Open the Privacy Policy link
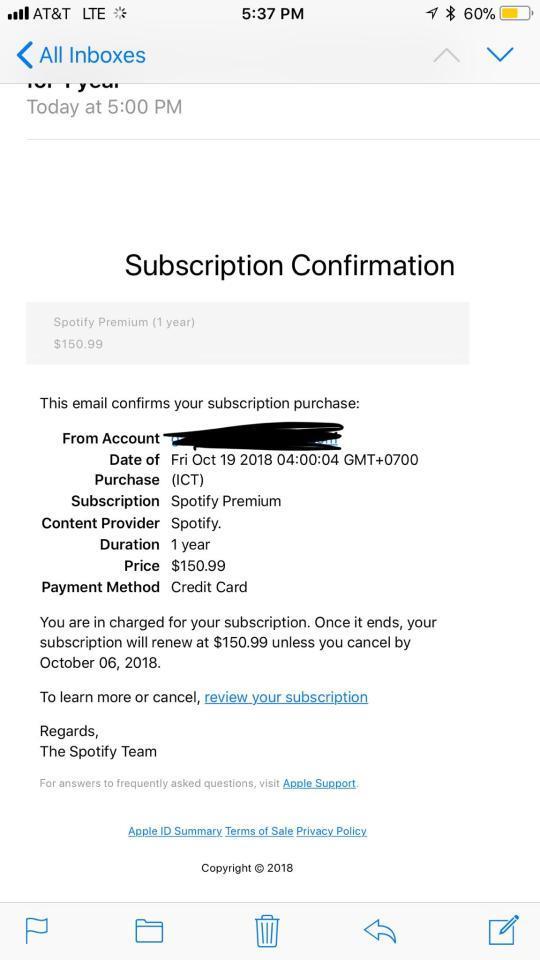The image size is (540, 960). (331, 831)
